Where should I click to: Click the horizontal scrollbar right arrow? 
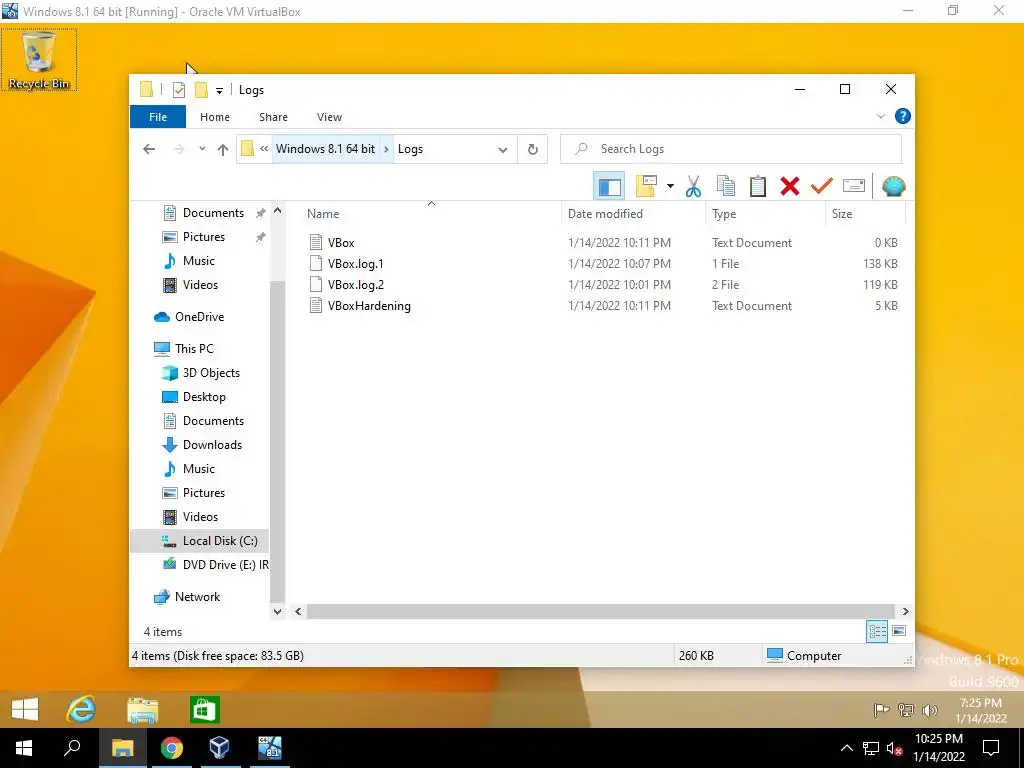pos(905,612)
